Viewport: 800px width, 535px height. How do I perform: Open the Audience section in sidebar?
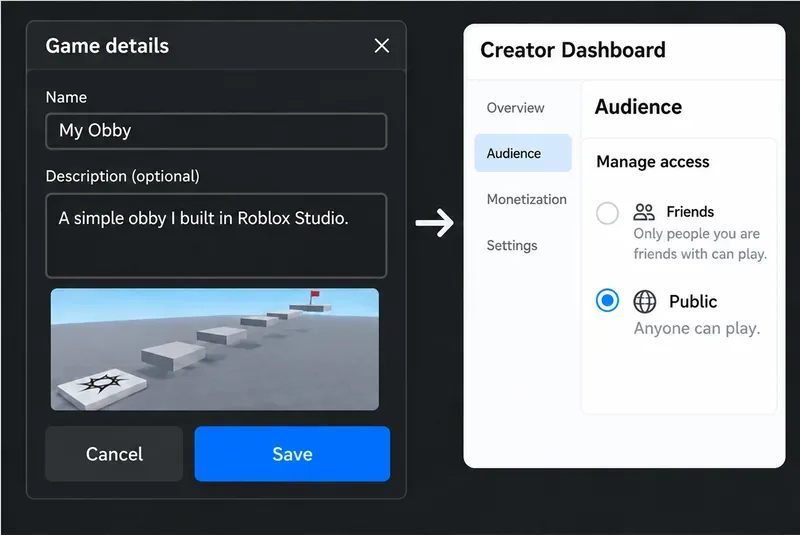click(x=523, y=153)
